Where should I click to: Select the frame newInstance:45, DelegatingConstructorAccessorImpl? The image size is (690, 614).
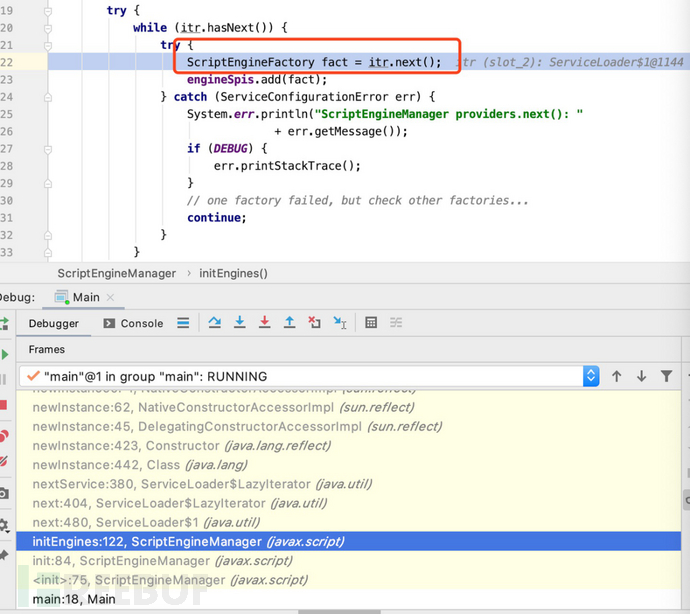349,426
